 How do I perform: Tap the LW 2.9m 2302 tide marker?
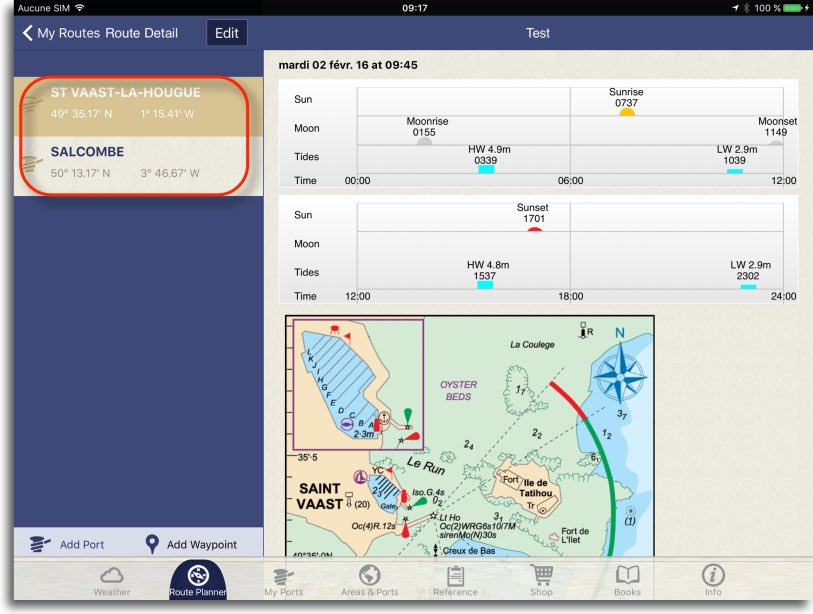[x=748, y=286]
